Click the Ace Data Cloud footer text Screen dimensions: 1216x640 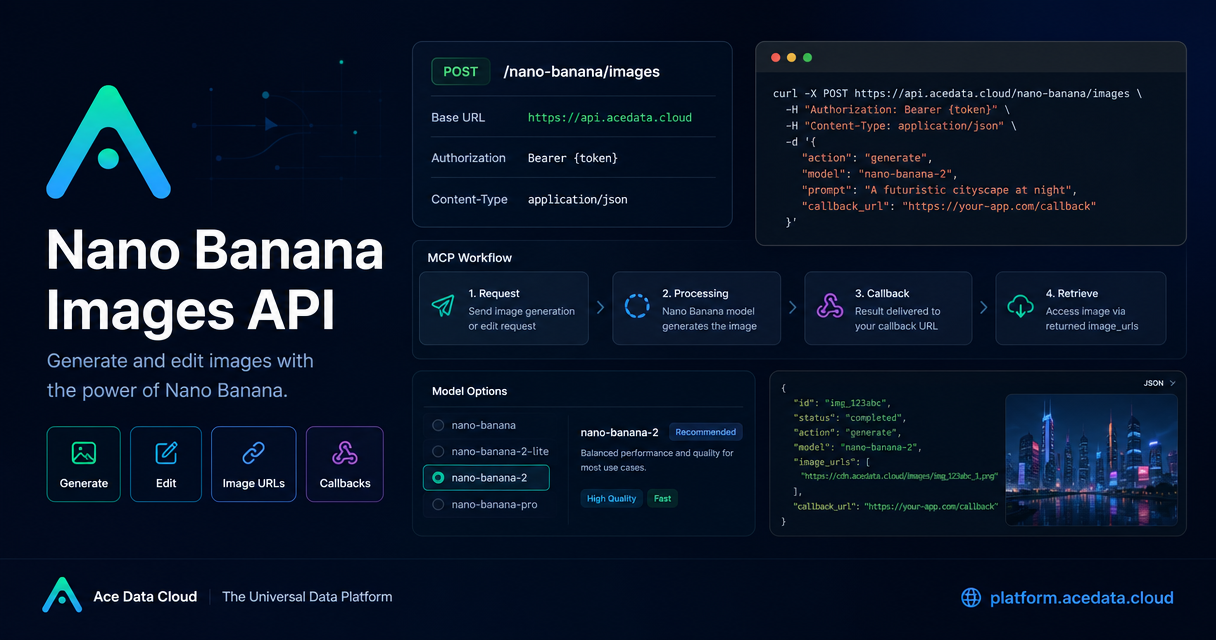(x=145, y=597)
